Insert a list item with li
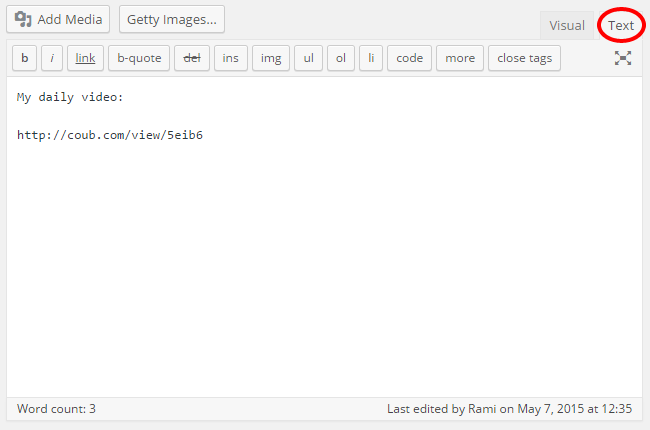Screen dimensions: 650x430 (371, 58)
